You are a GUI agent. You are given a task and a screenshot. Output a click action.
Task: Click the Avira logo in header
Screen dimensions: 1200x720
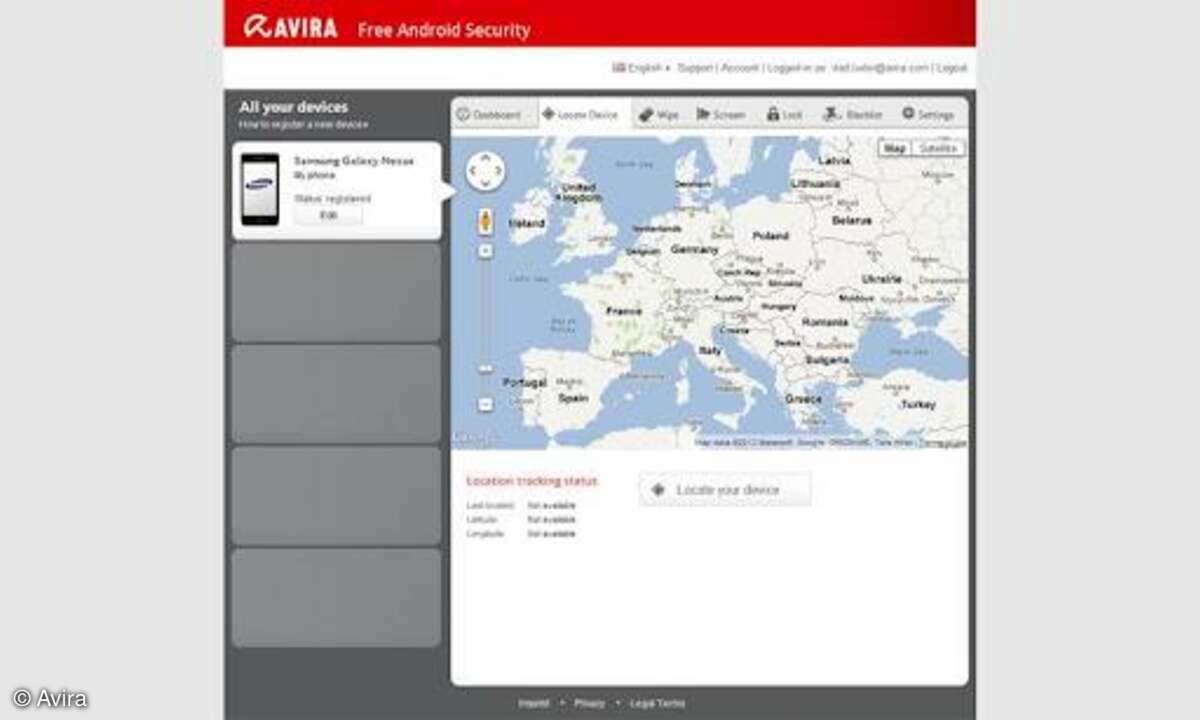pos(291,27)
